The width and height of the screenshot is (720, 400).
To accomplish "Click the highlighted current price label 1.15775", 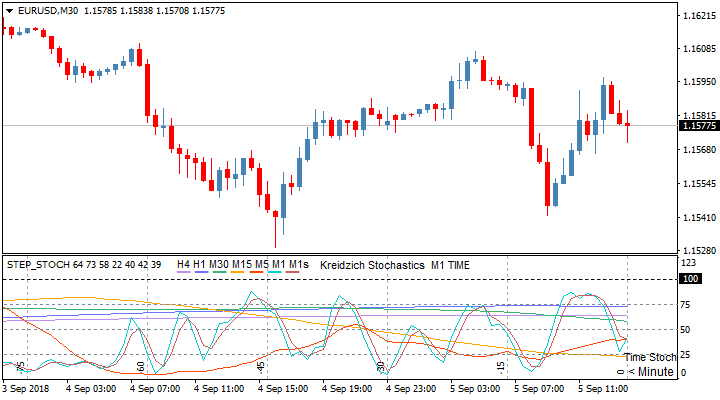I will pos(699,126).
